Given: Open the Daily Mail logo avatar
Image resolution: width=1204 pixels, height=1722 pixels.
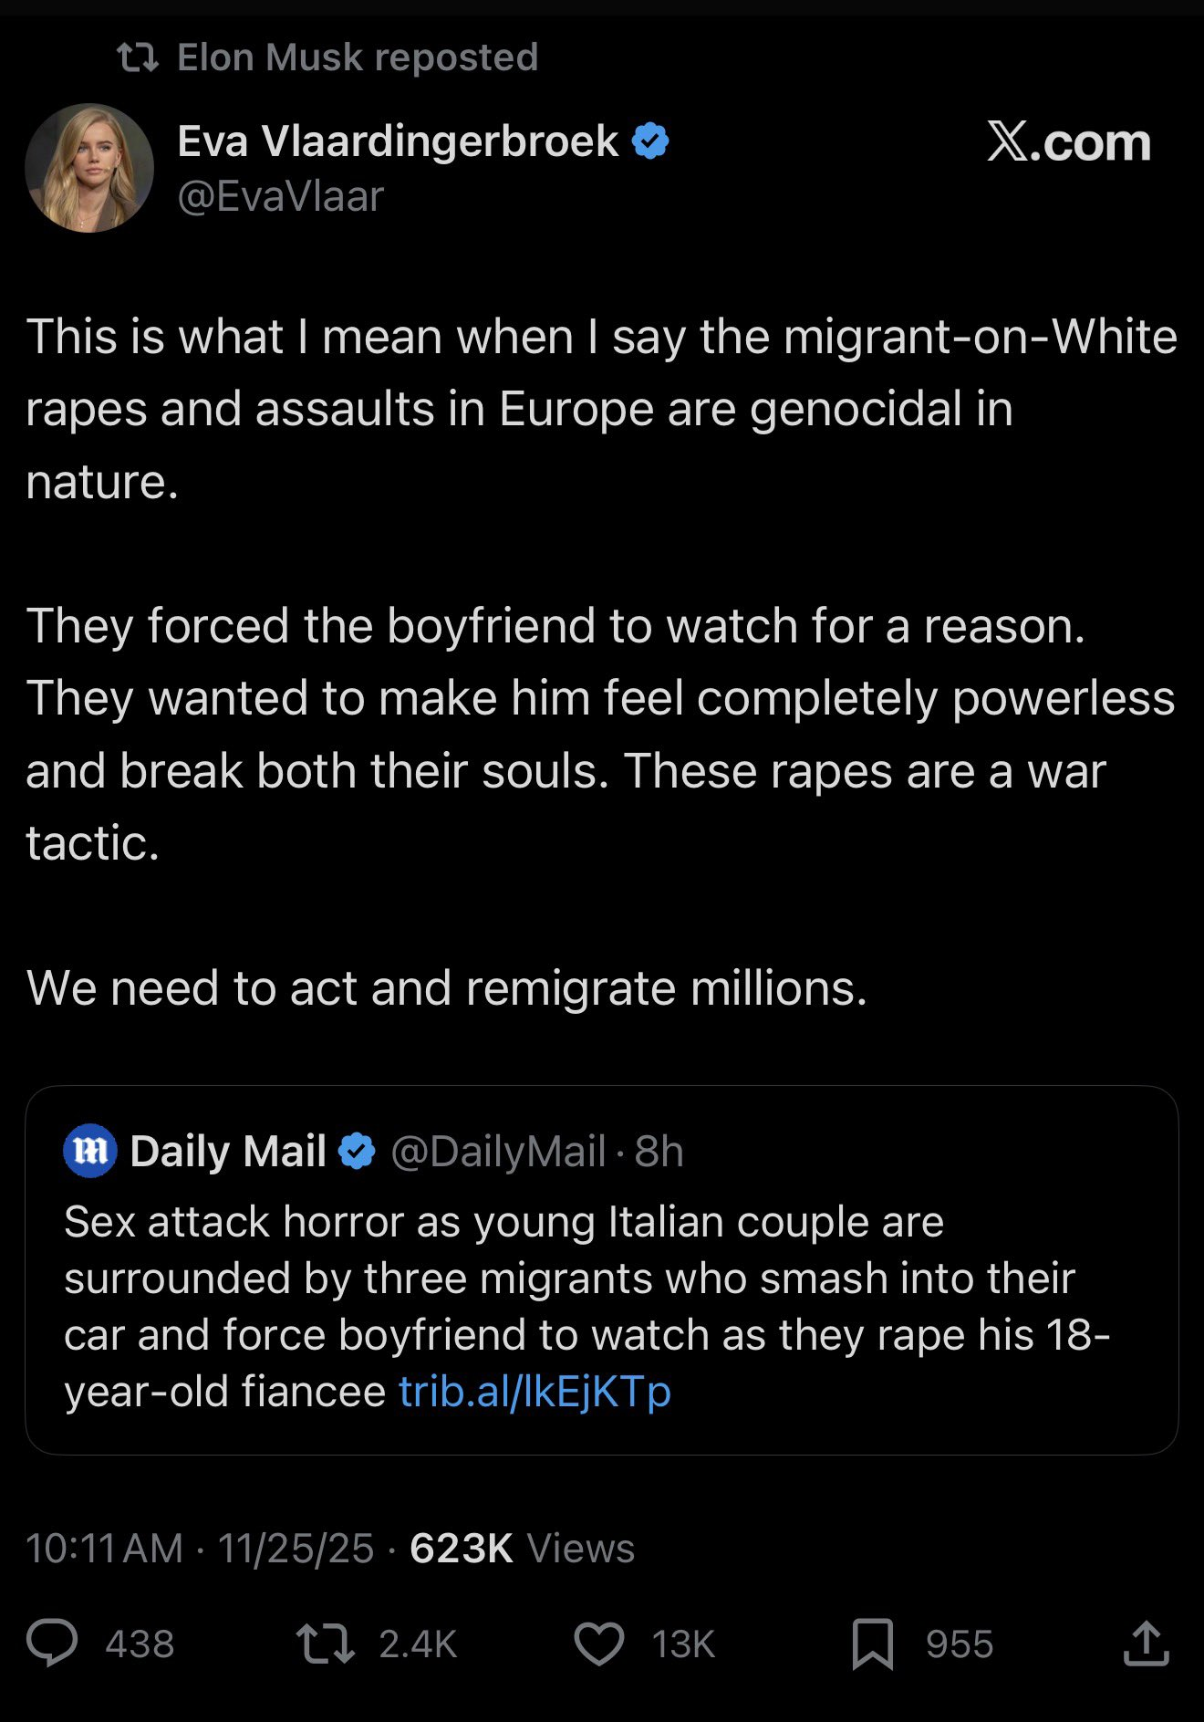Looking at the screenshot, I should 90,1151.
